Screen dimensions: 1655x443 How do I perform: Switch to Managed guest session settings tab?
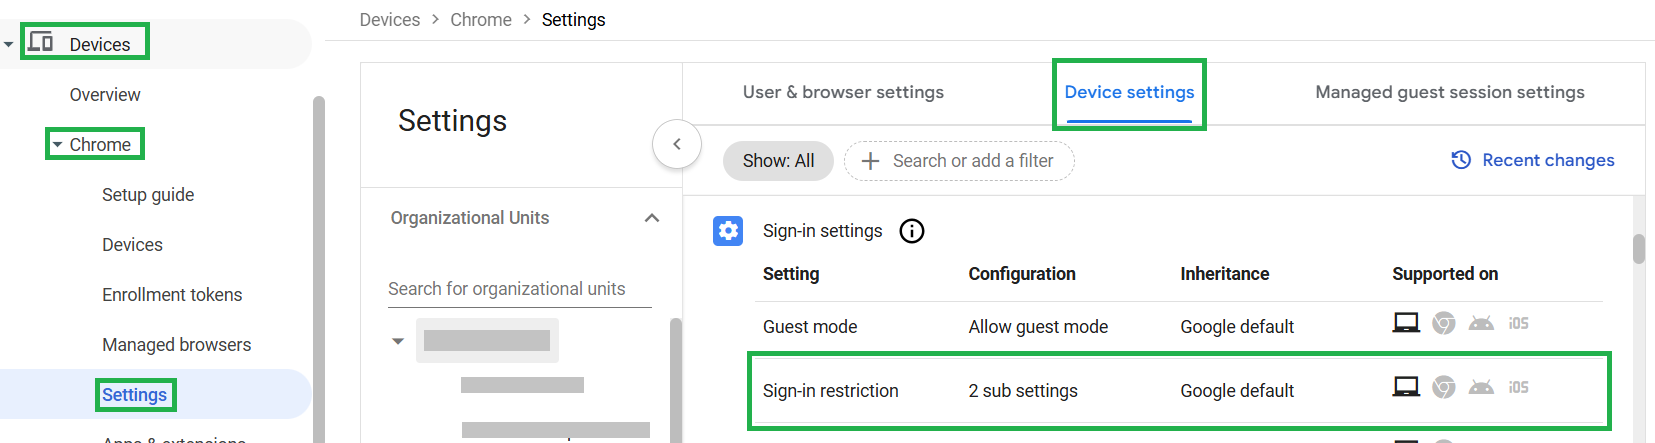click(x=1450, y=92)
